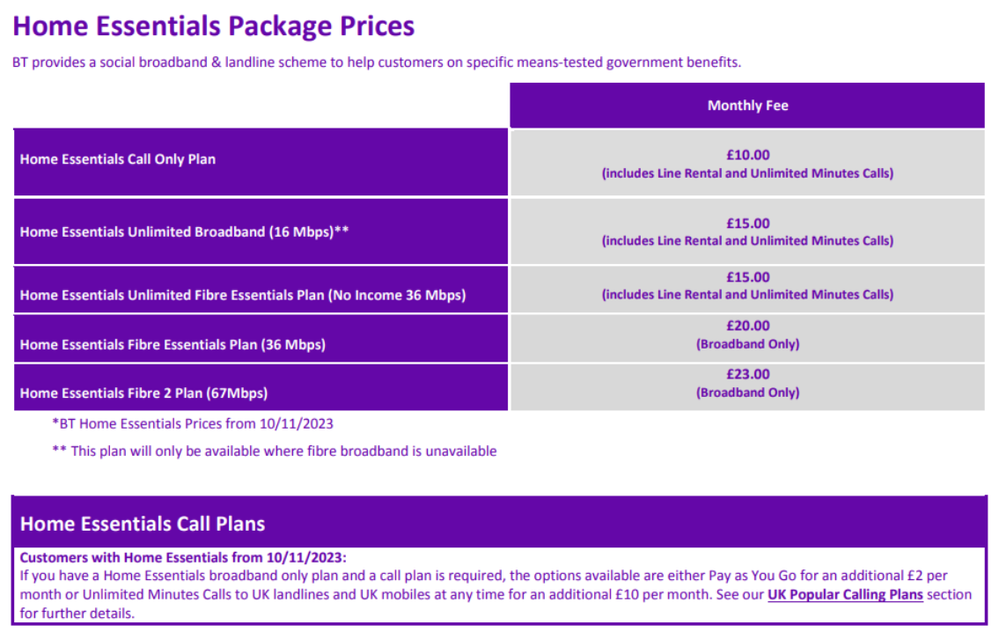This screenshot has height=639, width=999.
Task: Select Home Essentials Fibre Essentials Plan (36 Mbps)
Action: pos(173,345)
